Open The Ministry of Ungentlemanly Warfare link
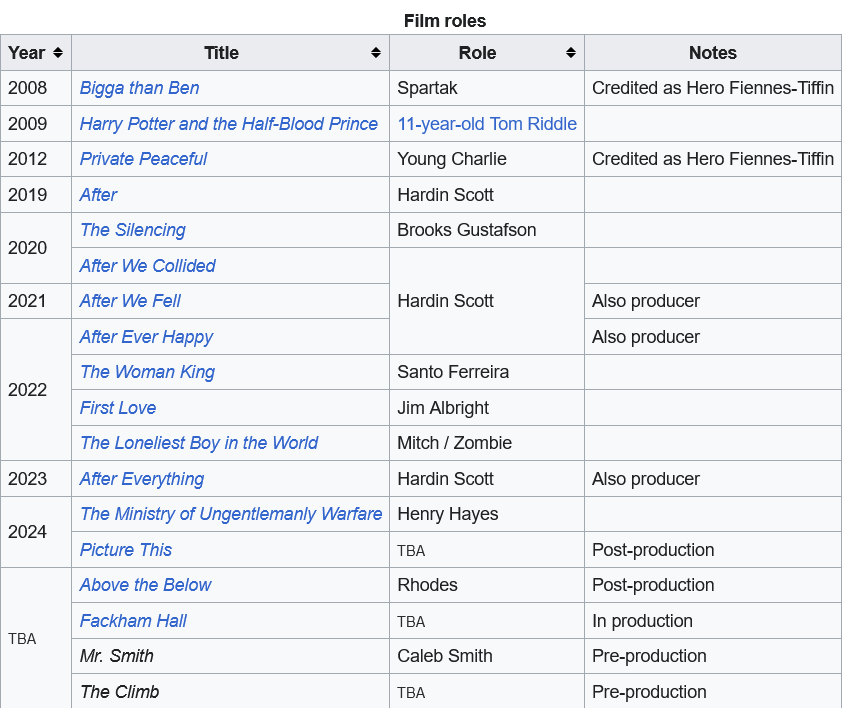This screenshot has height=708, width=842. click(x=231, y=514)
